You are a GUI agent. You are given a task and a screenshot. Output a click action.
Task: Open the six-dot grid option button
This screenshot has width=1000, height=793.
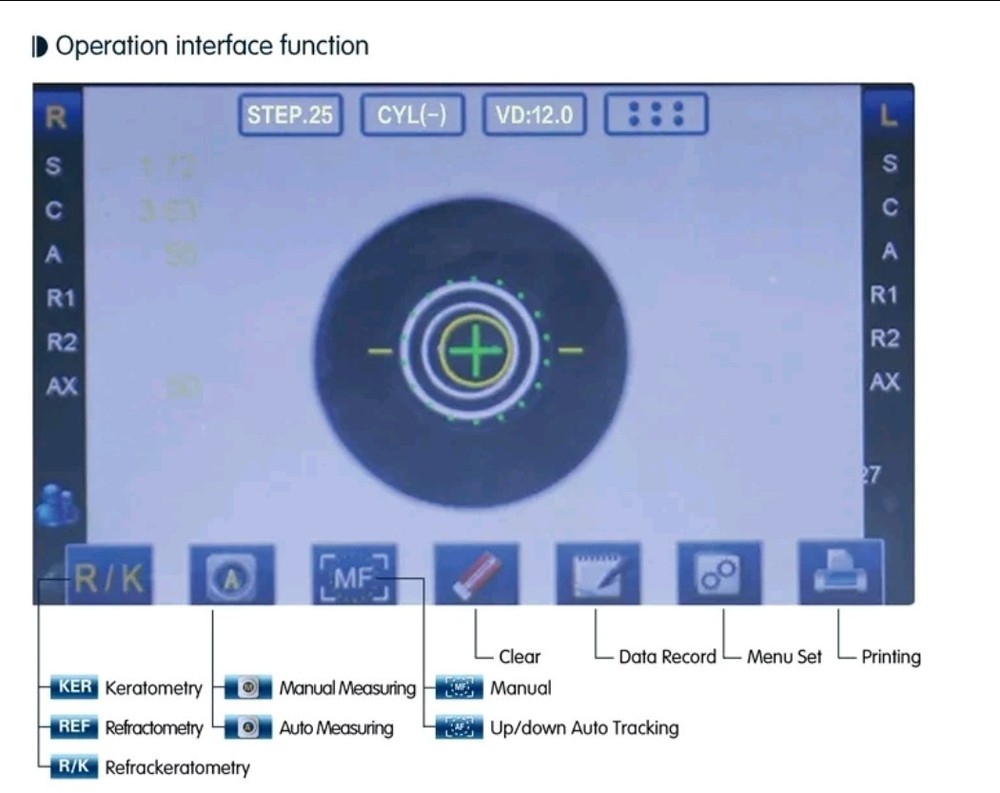click(655, 115)
